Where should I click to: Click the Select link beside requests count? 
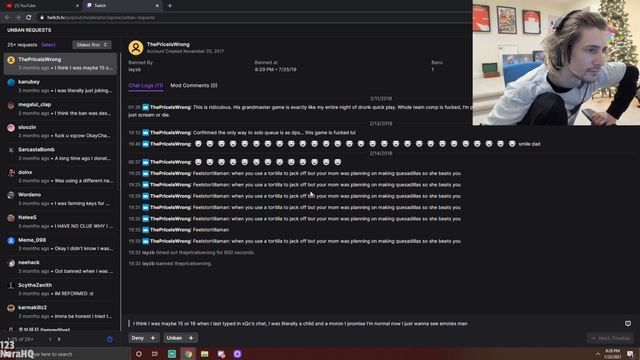(x=48, y=45)
